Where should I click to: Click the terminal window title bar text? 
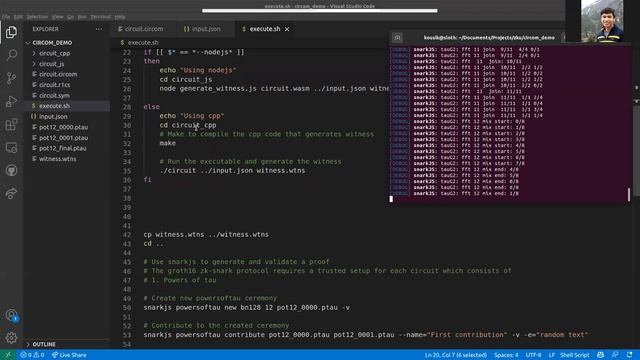pyautogui.click(x=489, y=38)
